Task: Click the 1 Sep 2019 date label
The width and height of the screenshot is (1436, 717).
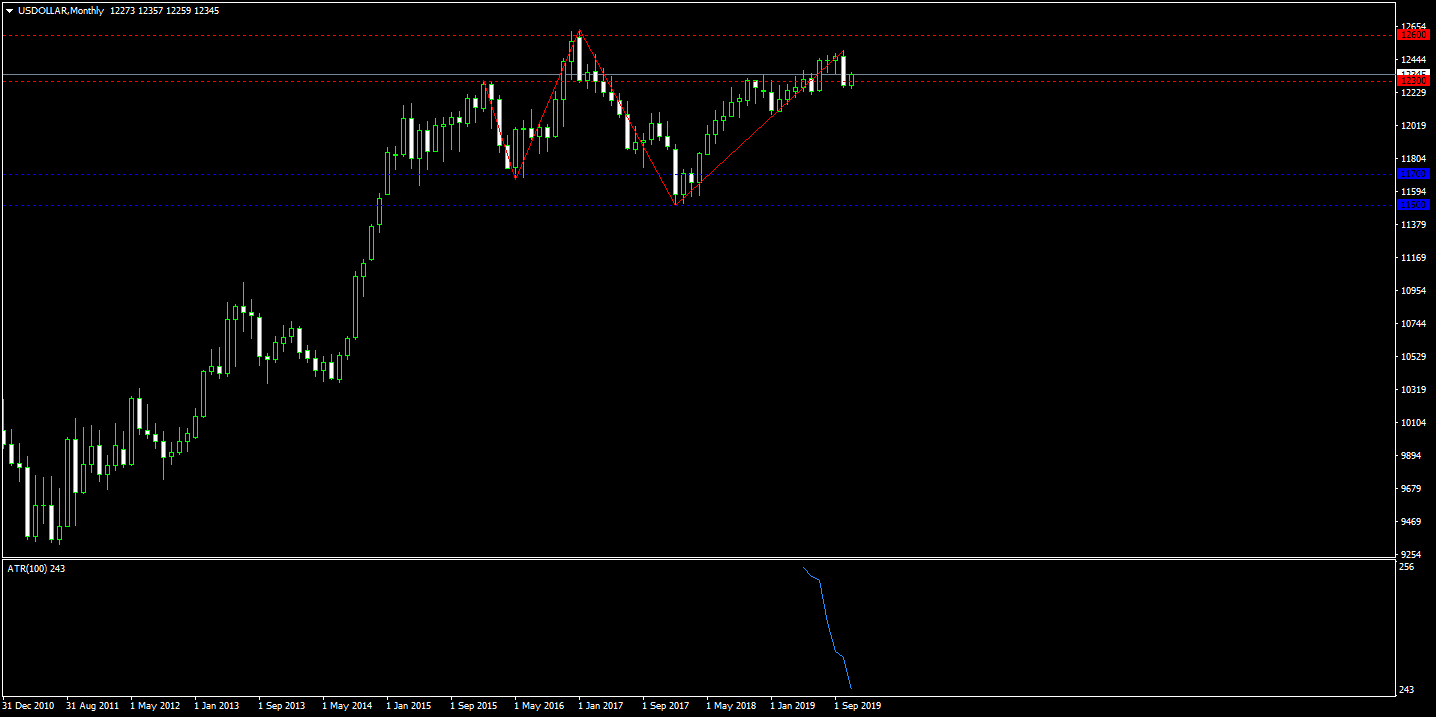Action: click(x=857, y=706)
